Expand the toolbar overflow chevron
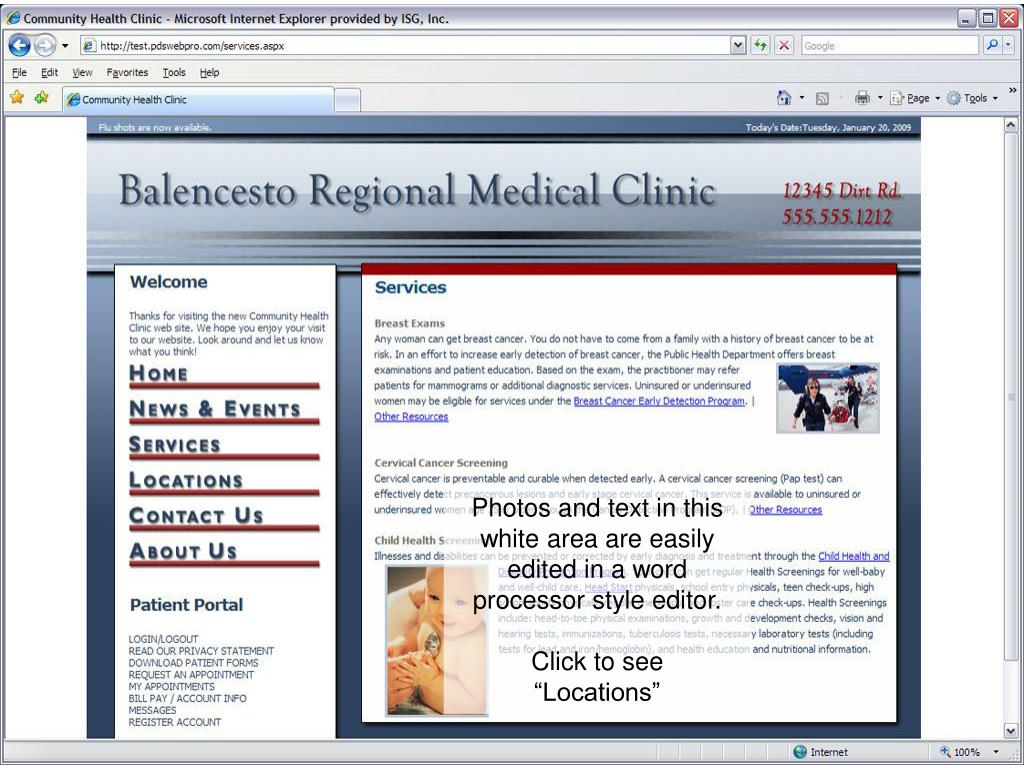1024x768 pixels. [x=1013, y=91]
